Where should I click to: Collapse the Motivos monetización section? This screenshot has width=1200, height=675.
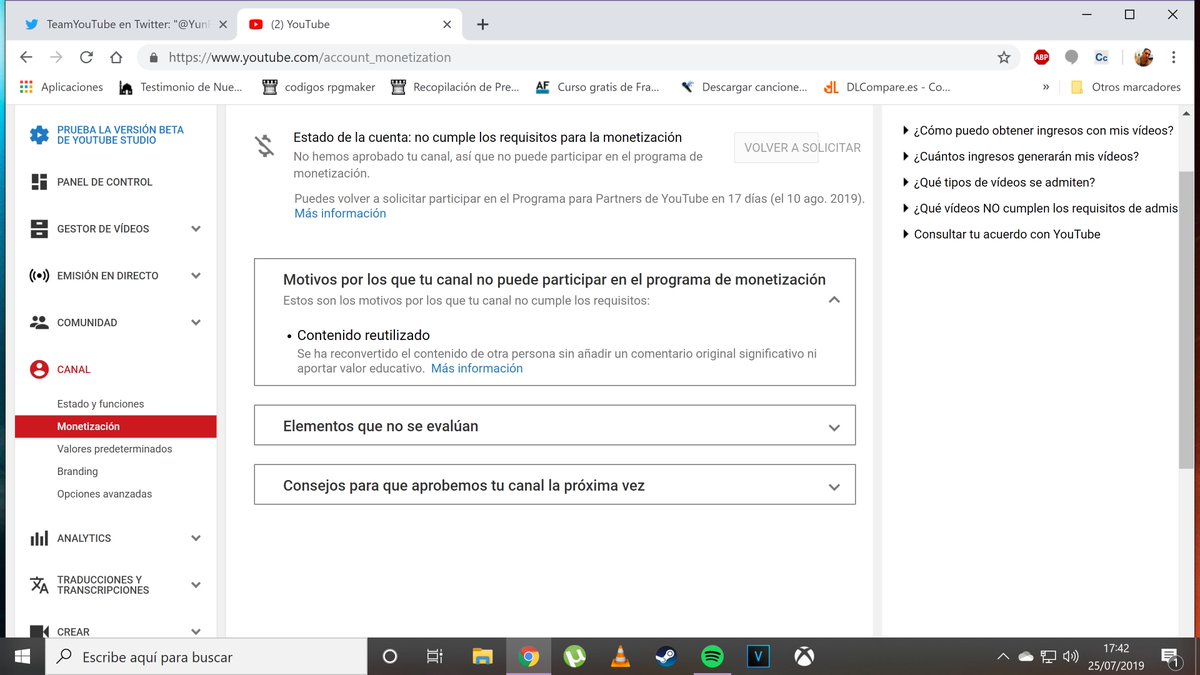(x=834, y=300)
